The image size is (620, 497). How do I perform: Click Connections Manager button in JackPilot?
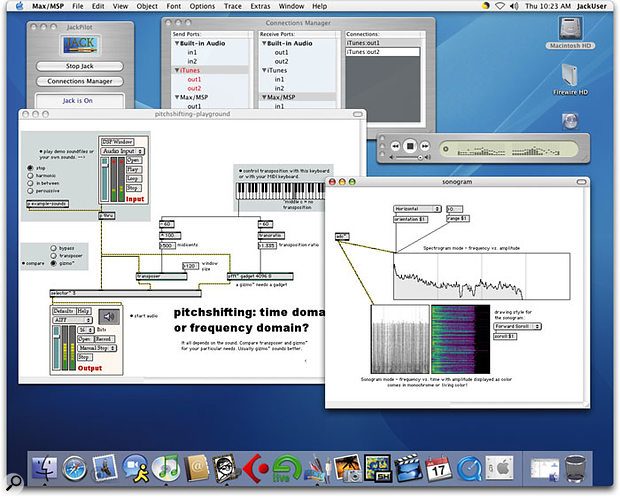tap(79, 81)
